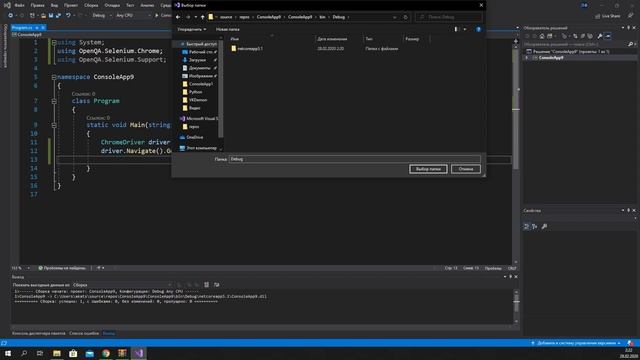
Task: Expand ConsoleApp9 project in Solution Explorer
Action: 527,58
